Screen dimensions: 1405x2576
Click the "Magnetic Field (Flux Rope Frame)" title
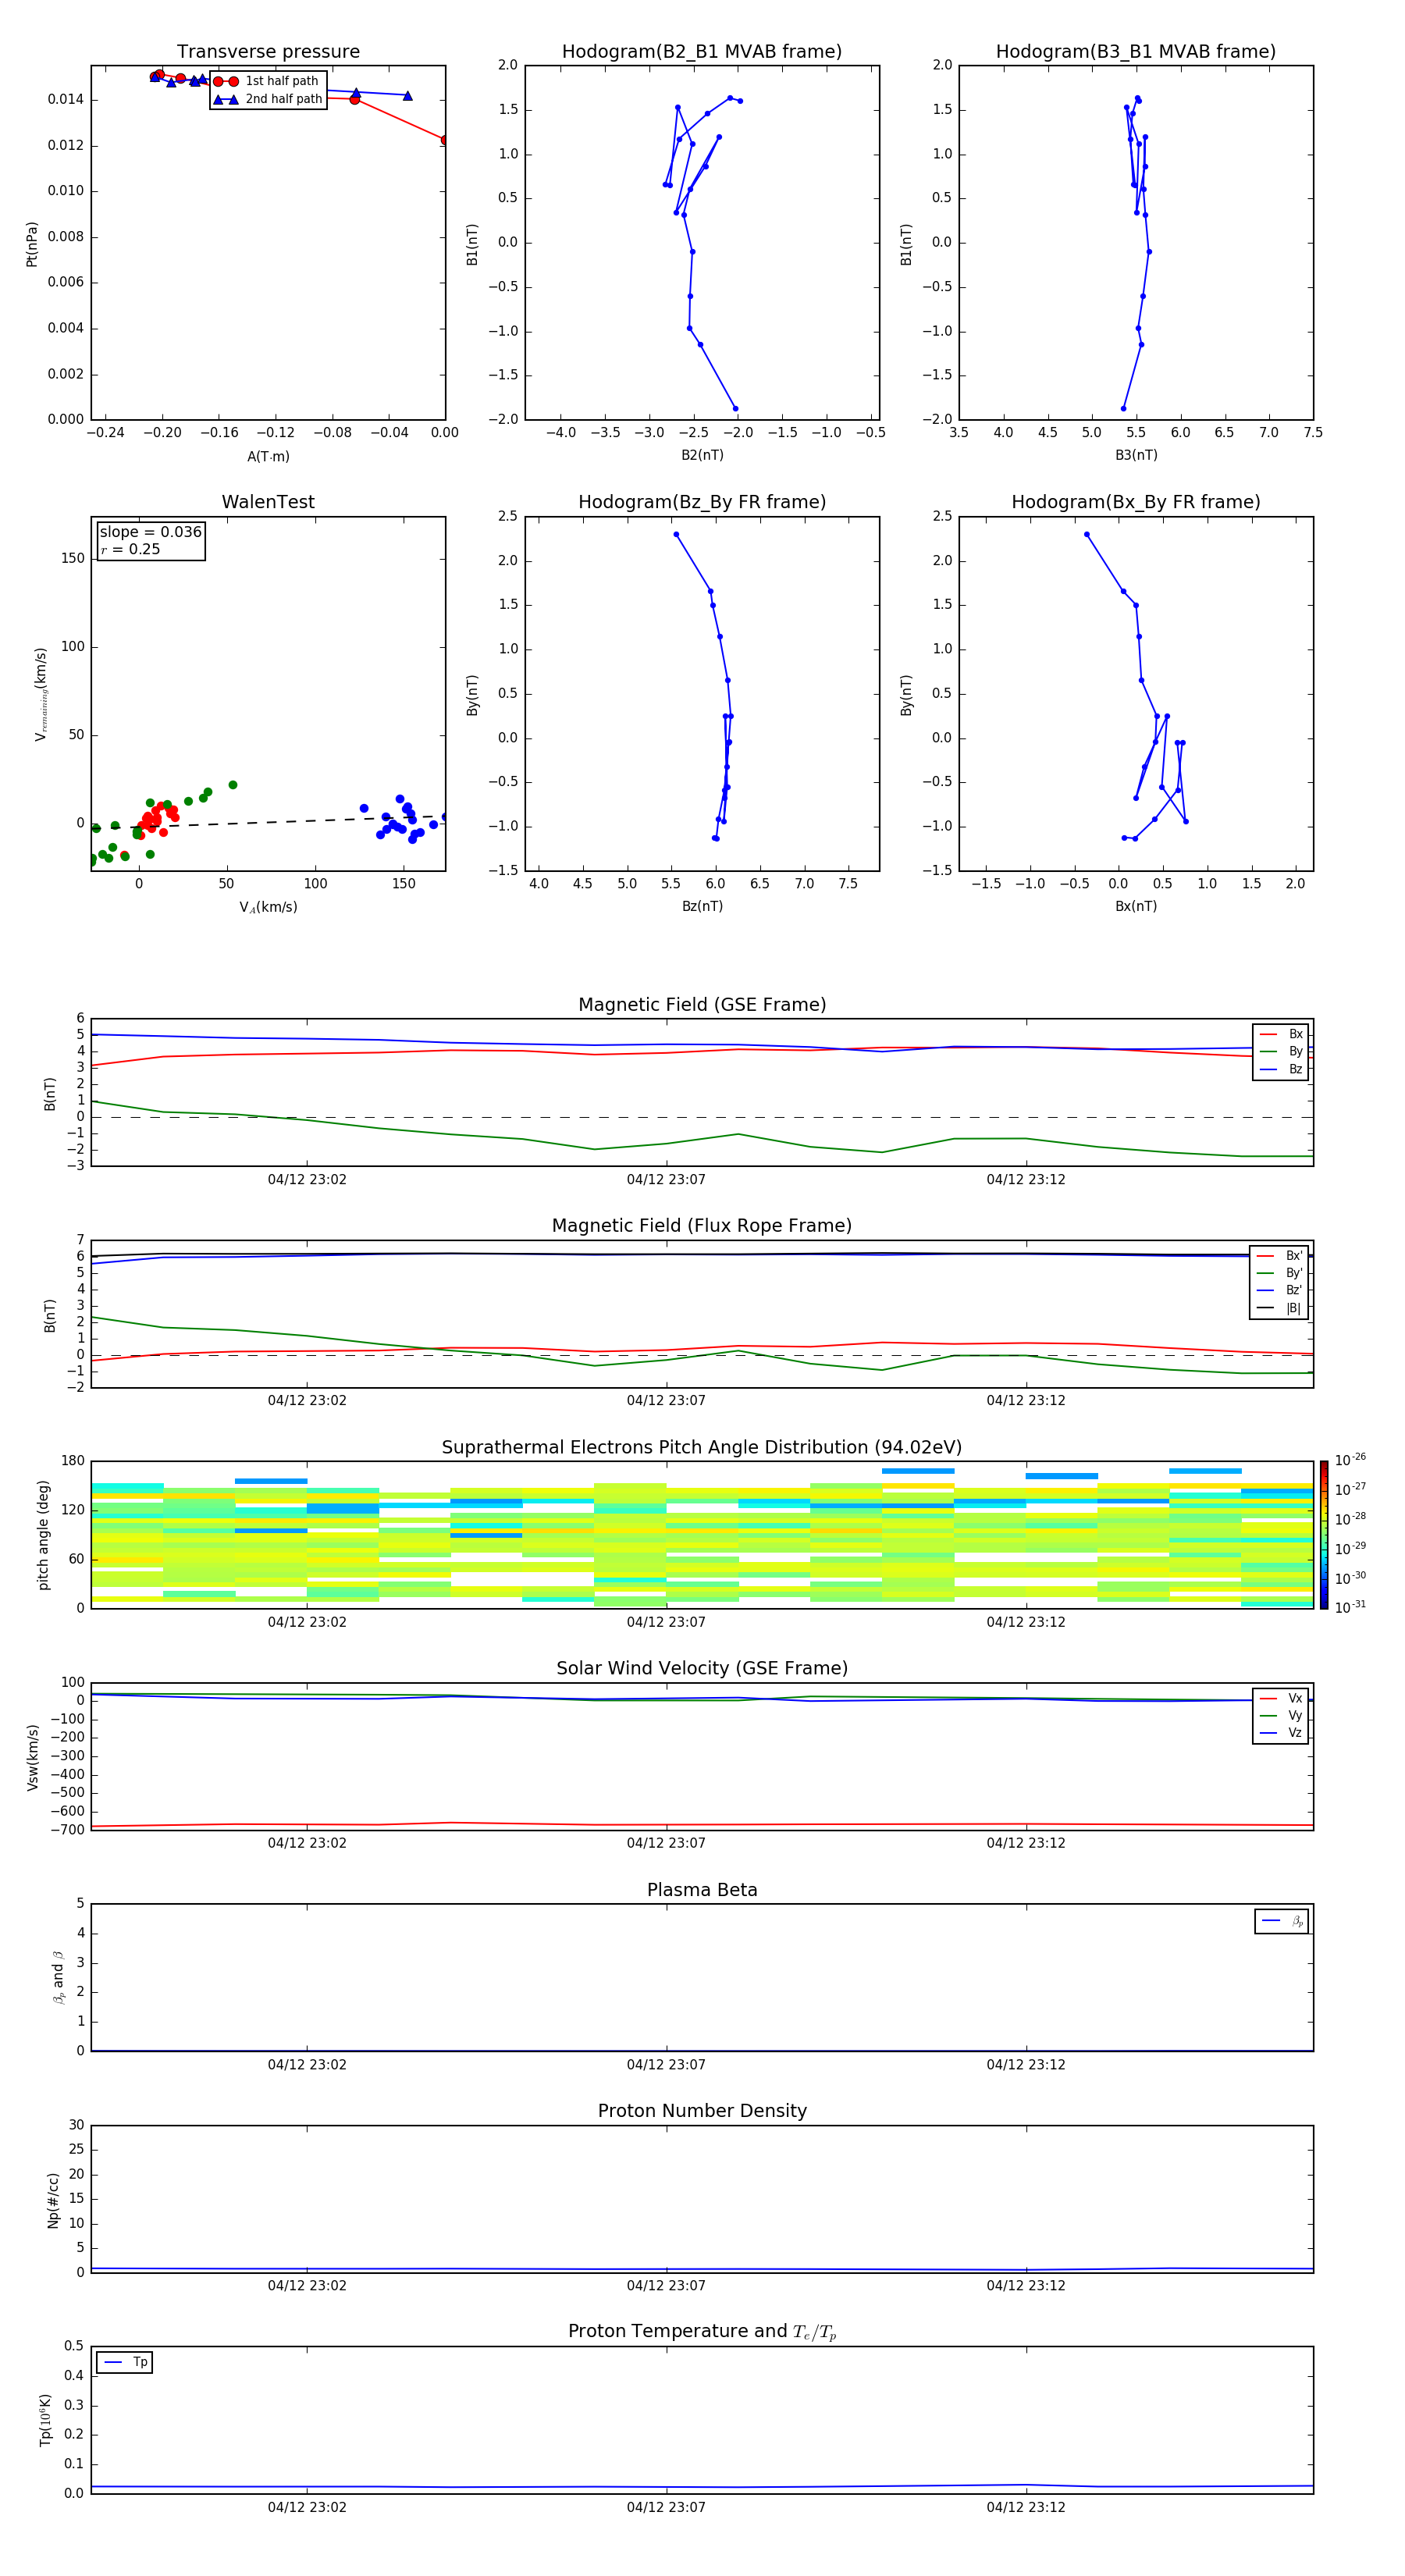pyautogui.click(x=702, y=1226)
